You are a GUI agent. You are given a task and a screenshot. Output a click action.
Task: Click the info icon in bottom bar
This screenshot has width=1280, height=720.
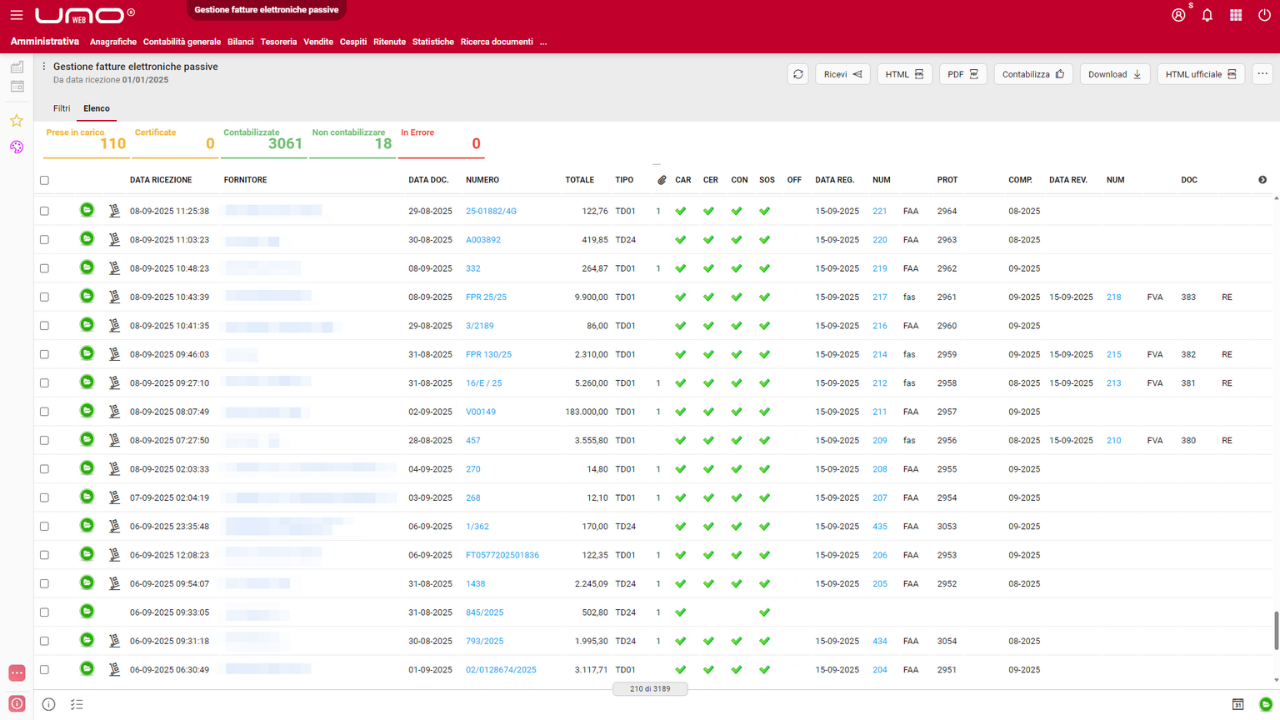(x=49, y=704)
